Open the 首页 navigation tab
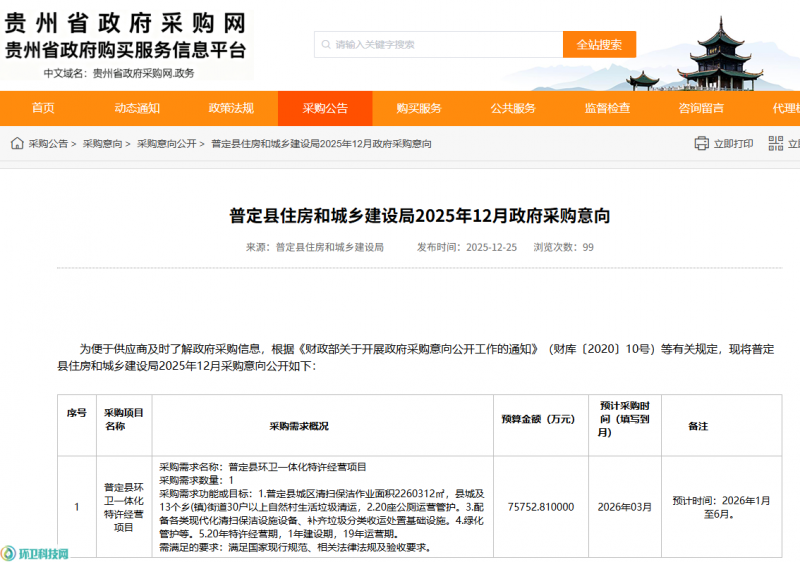The image size is (800, 562). pos(43,109)
